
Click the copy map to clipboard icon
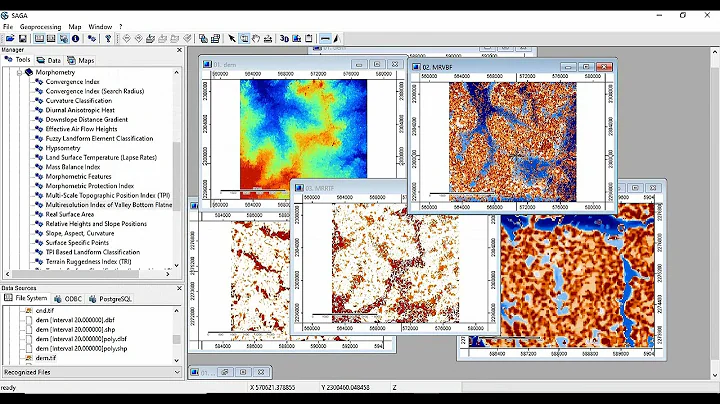pos(309,39)
